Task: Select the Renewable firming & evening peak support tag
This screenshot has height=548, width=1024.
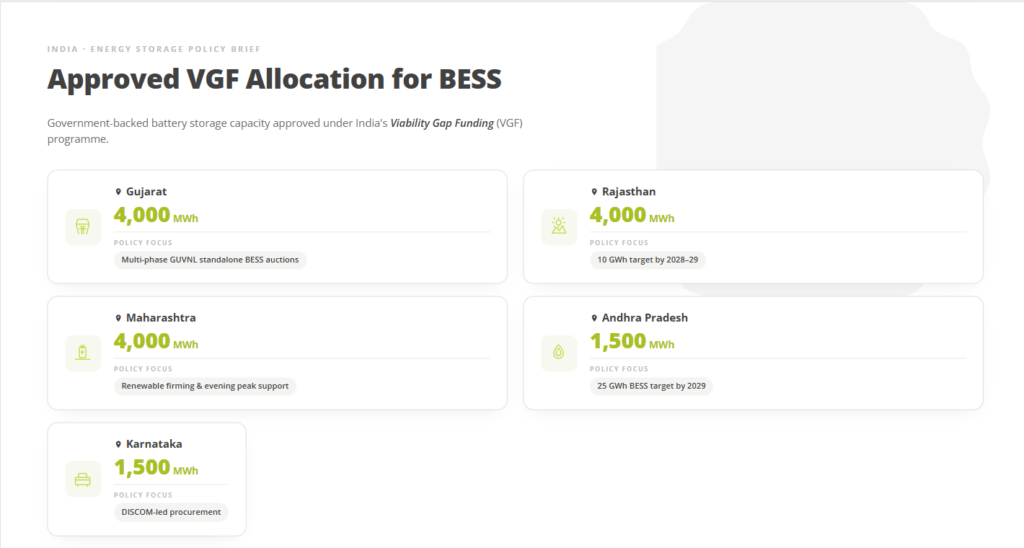Action: tap(204, 386)
